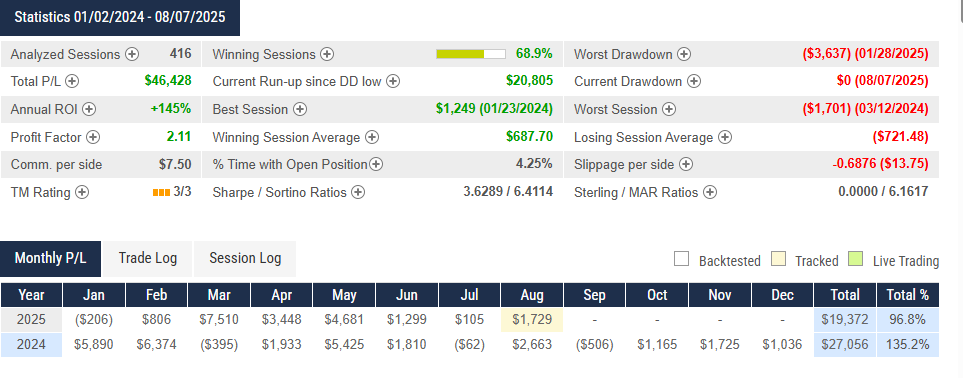The image size is (963, 378).
Task: Toggle the Tracked legend box
Action: [778, 259]
